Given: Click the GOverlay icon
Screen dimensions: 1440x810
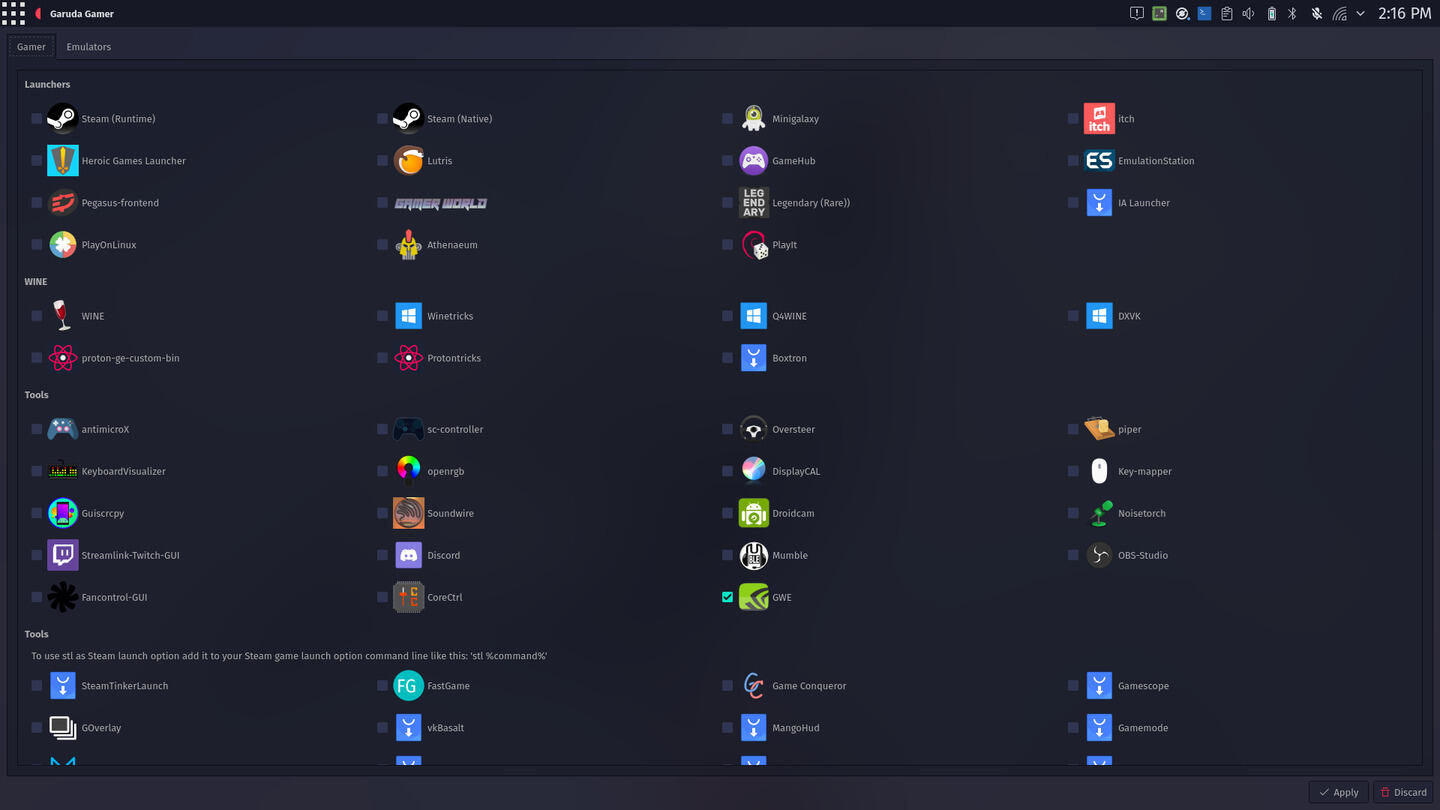Looking at the screenshot, I should click(x=63, y=727).
